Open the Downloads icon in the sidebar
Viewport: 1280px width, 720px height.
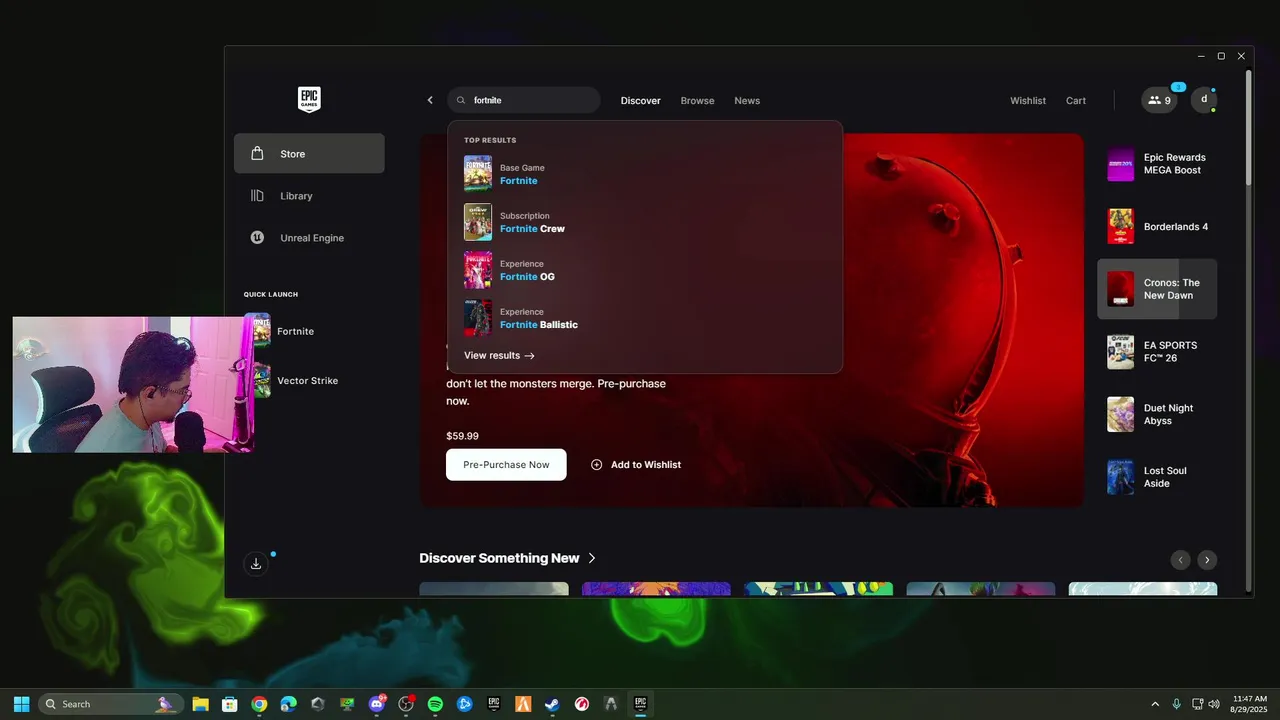pos(256,564)
